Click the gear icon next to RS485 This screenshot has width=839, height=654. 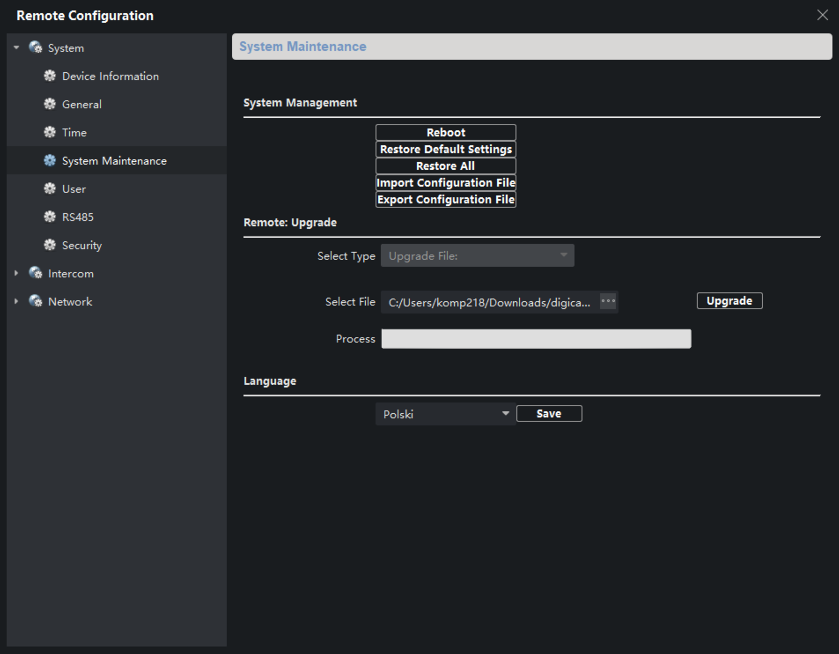(50, 217)
